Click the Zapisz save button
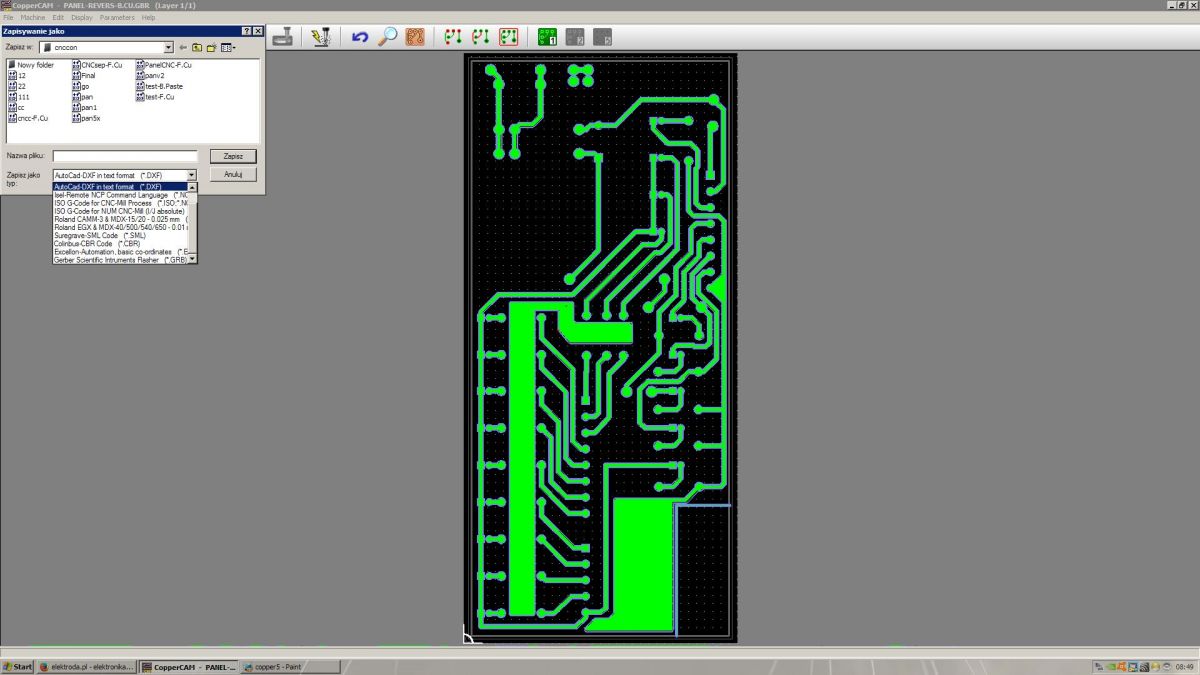Viewport: 1200px width, 675px height. point(233,156)
